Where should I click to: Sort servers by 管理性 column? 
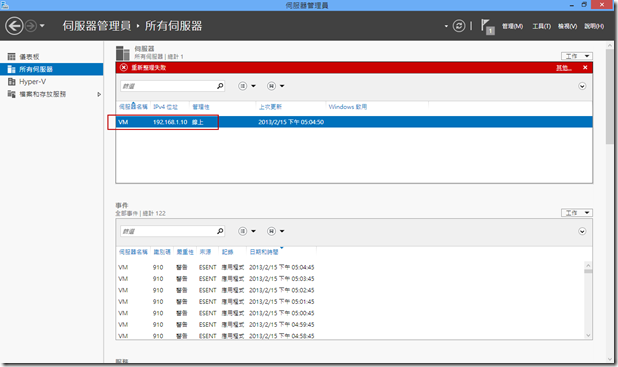[201, 107]
